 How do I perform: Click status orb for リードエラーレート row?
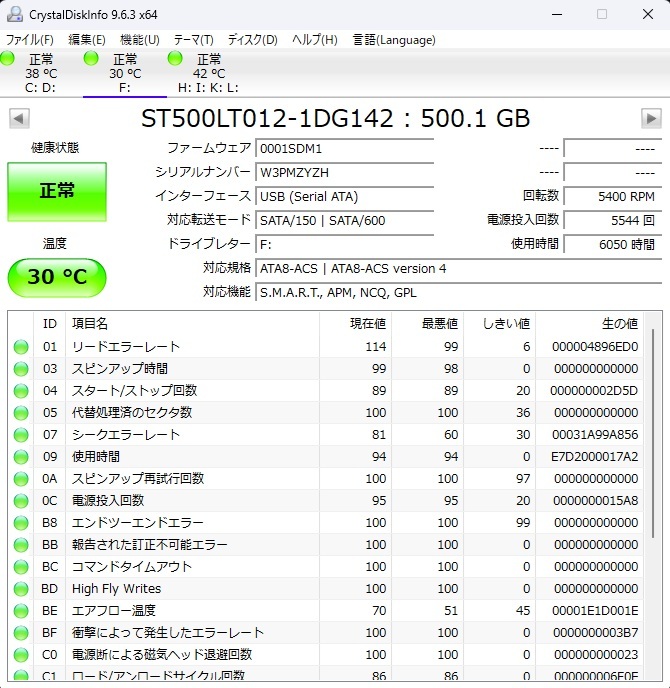21,347
